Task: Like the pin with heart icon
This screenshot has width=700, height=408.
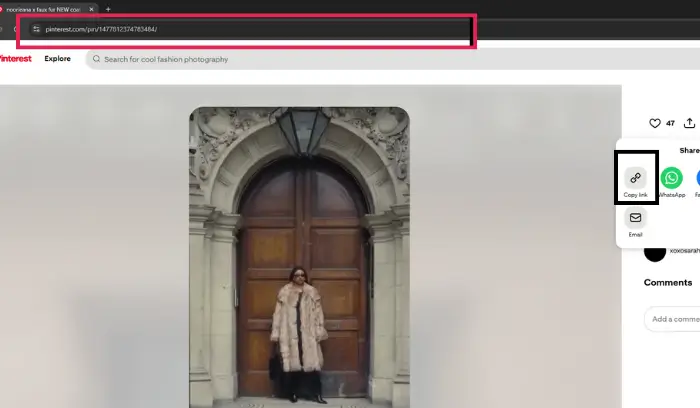Action: (x=655, y=123)
